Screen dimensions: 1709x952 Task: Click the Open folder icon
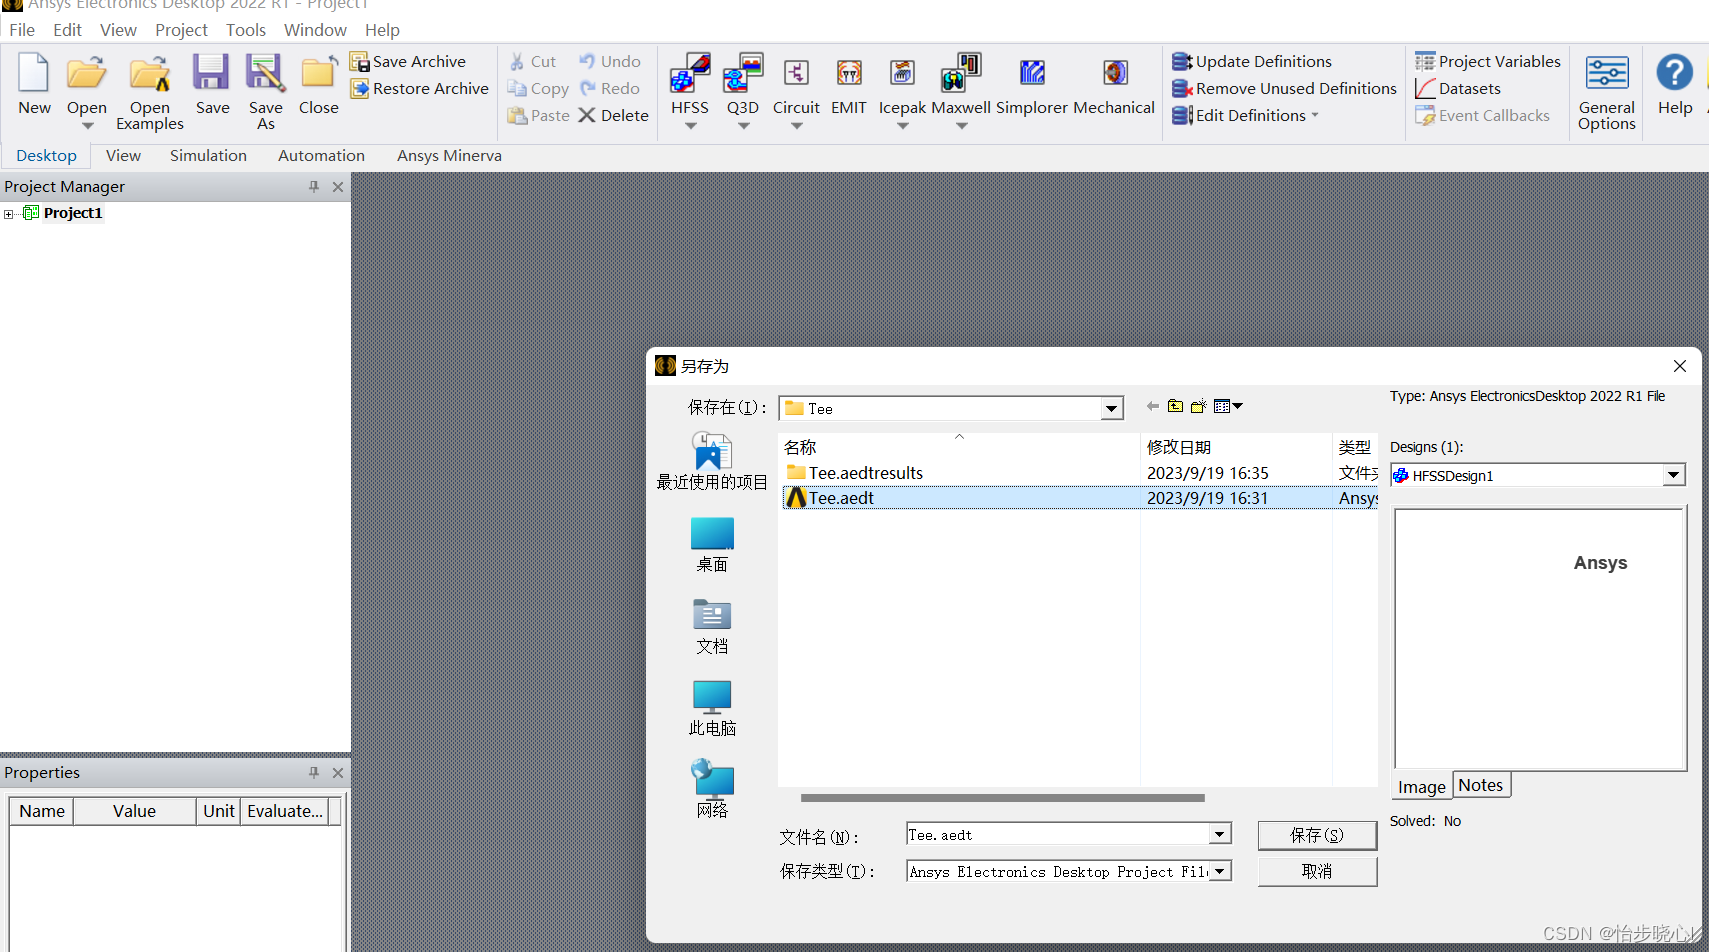[87, 73]
